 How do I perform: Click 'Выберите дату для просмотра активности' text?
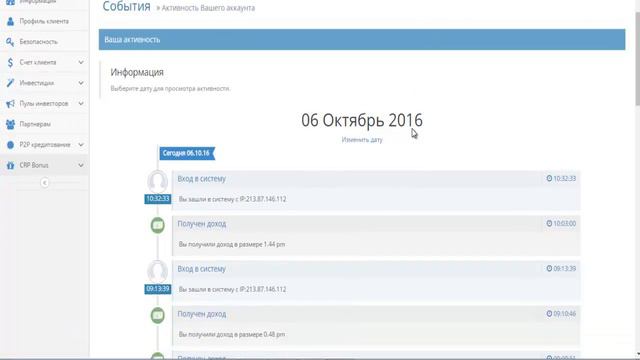point(171,89)
